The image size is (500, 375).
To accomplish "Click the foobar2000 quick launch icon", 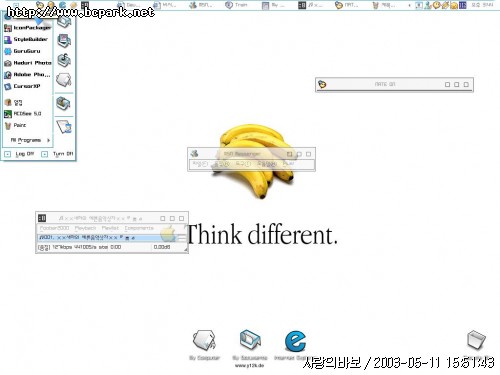I will [85, 5].
